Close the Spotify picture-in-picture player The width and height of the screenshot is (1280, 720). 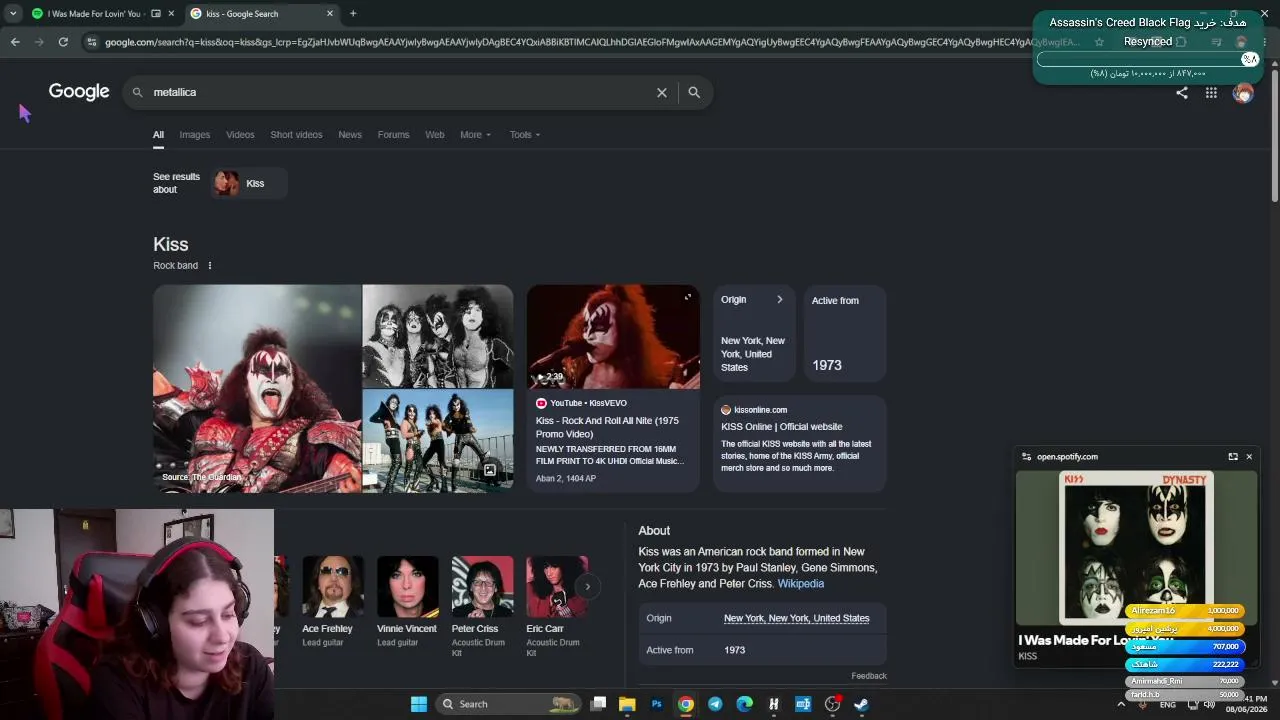coord(1249,457)
